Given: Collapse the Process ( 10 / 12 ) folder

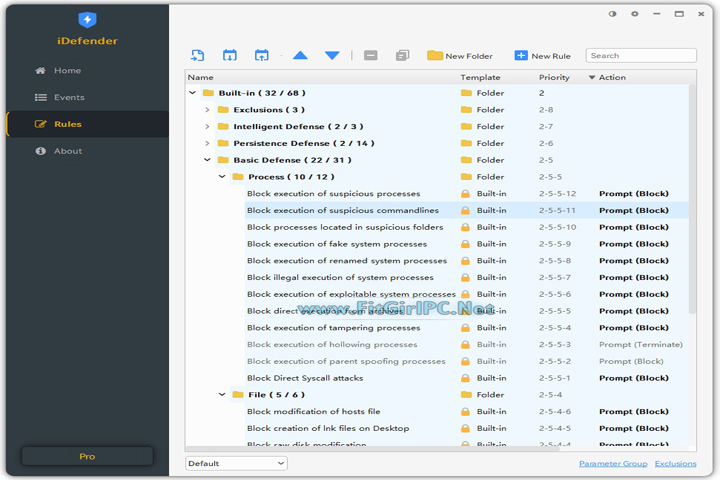Looking at the screenshot, I should coord(222,177).
